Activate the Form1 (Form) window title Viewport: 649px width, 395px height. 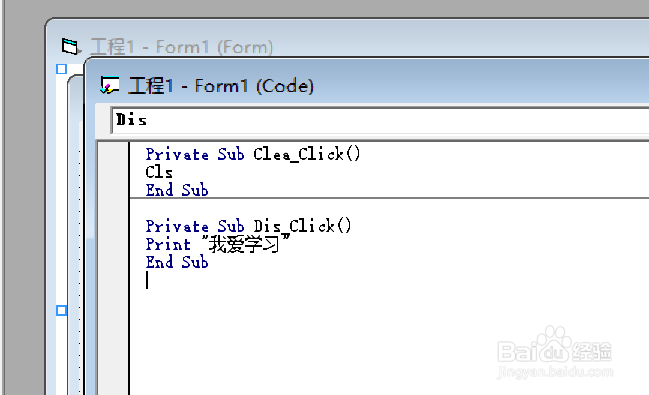click(x=181, y=46)
